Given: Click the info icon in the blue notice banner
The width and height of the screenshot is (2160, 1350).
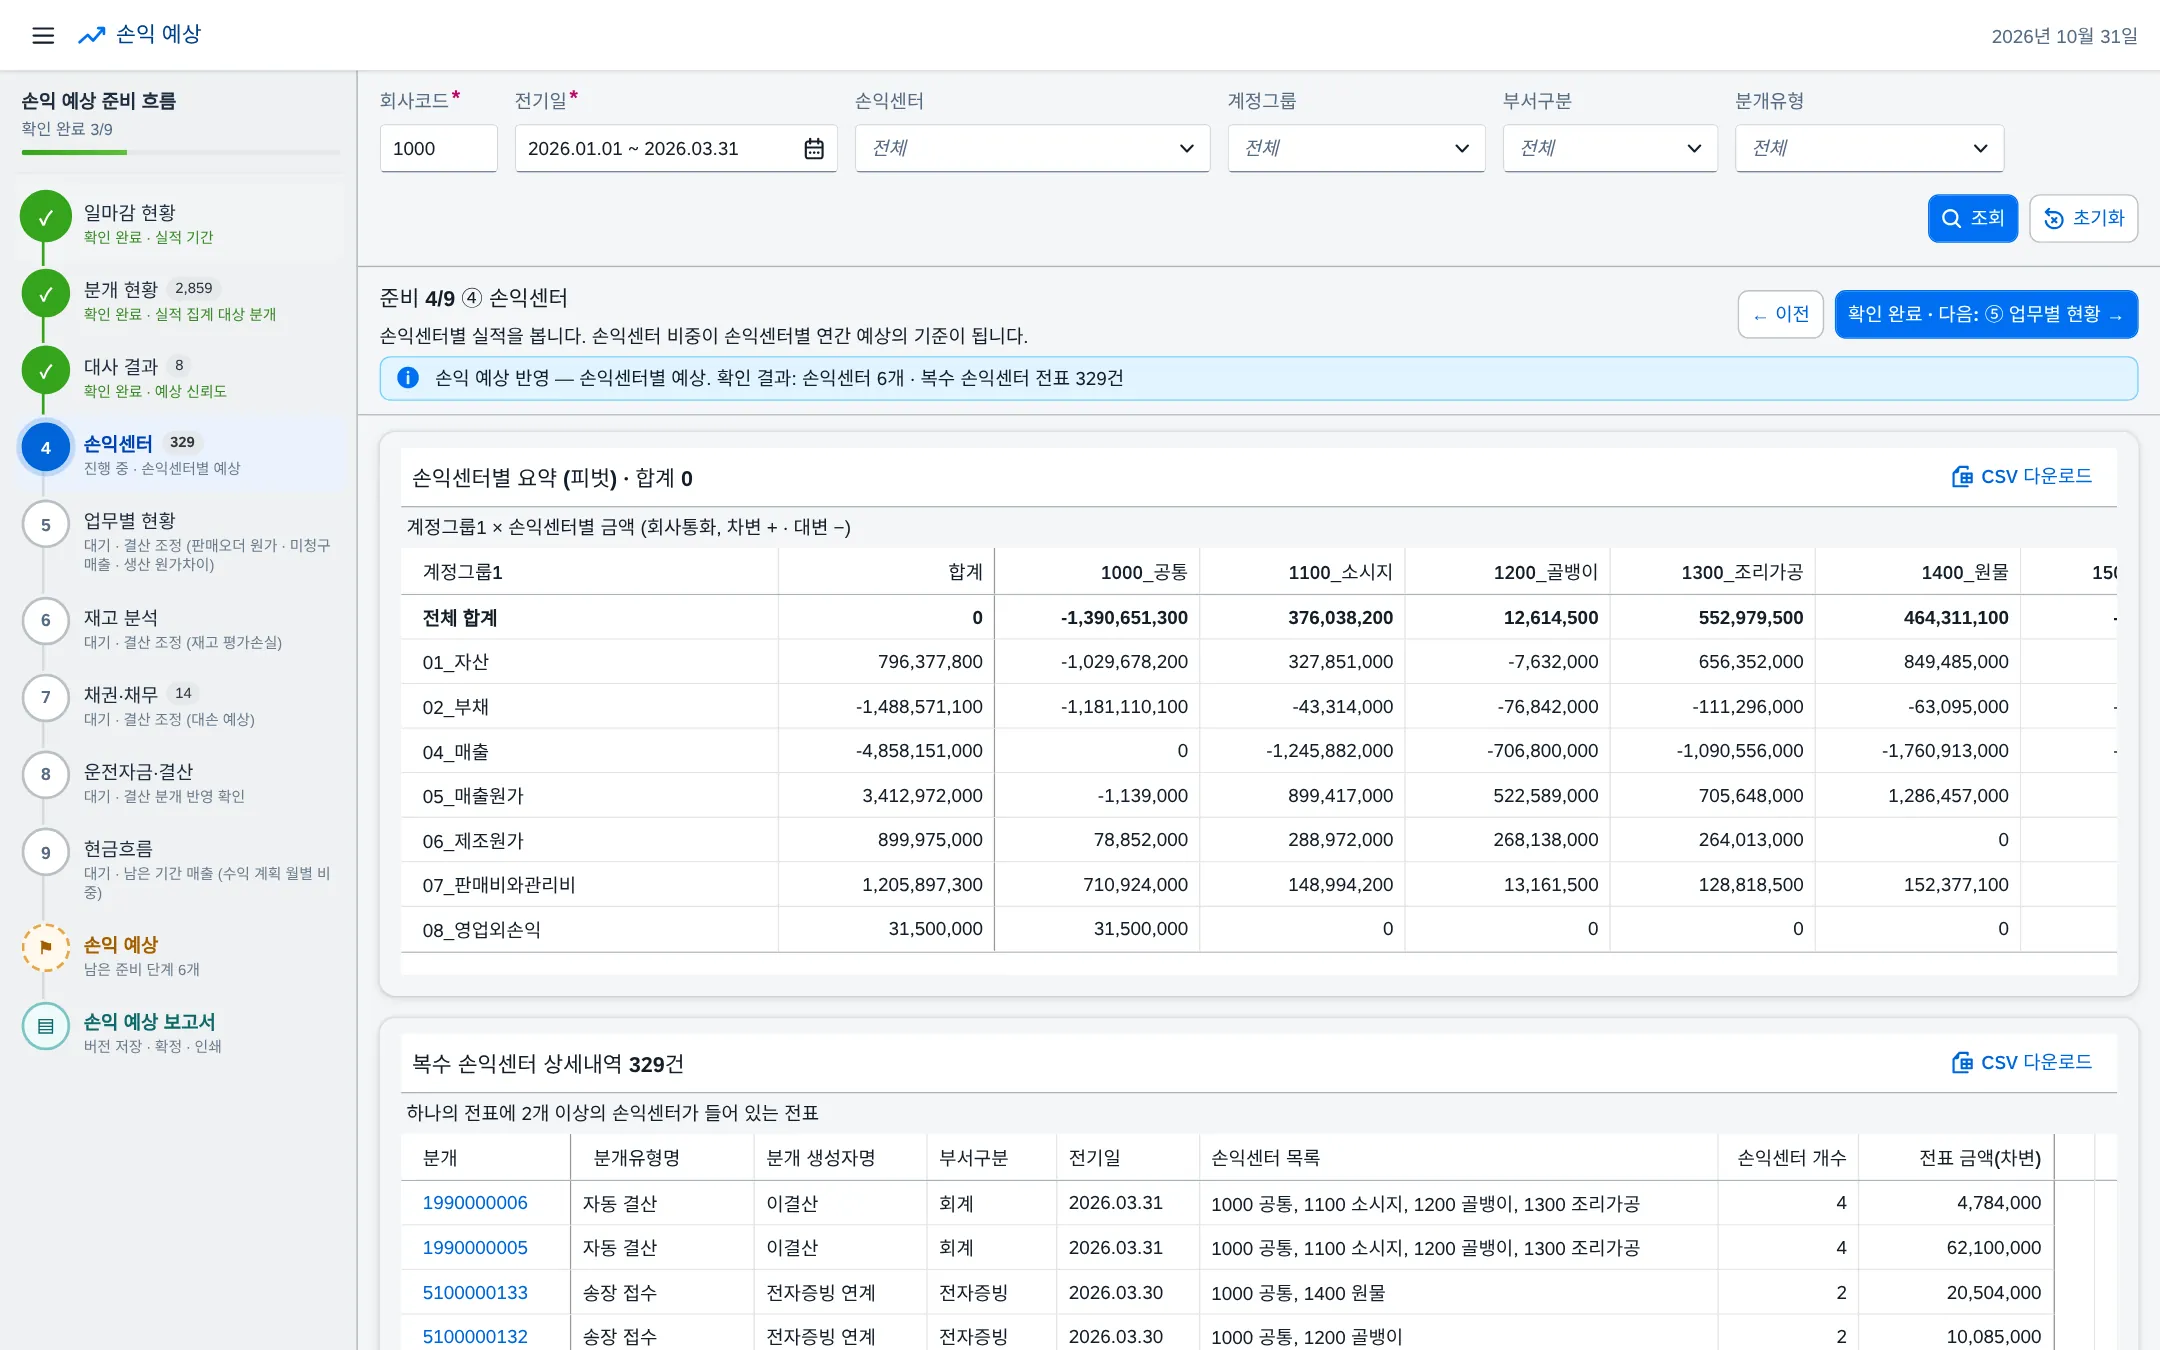Looking at the screenshot, I should pyautogui.click(x=408, y=378).
